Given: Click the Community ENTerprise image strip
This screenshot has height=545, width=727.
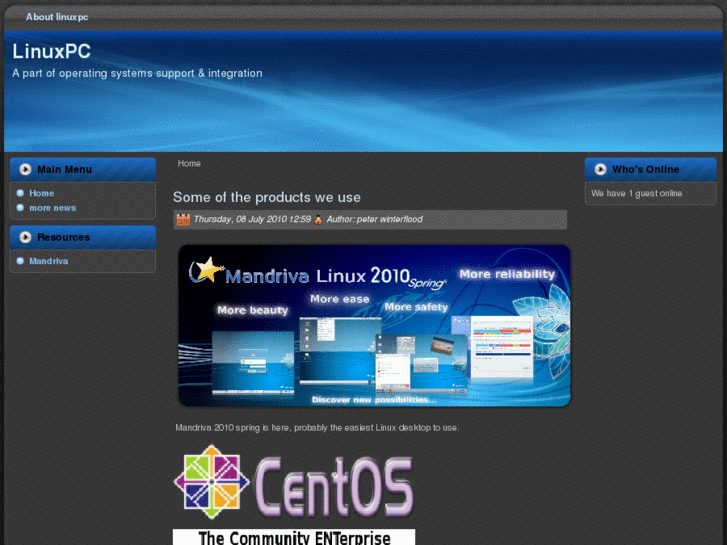Looking at the screenshot, I should coord(293,537).
